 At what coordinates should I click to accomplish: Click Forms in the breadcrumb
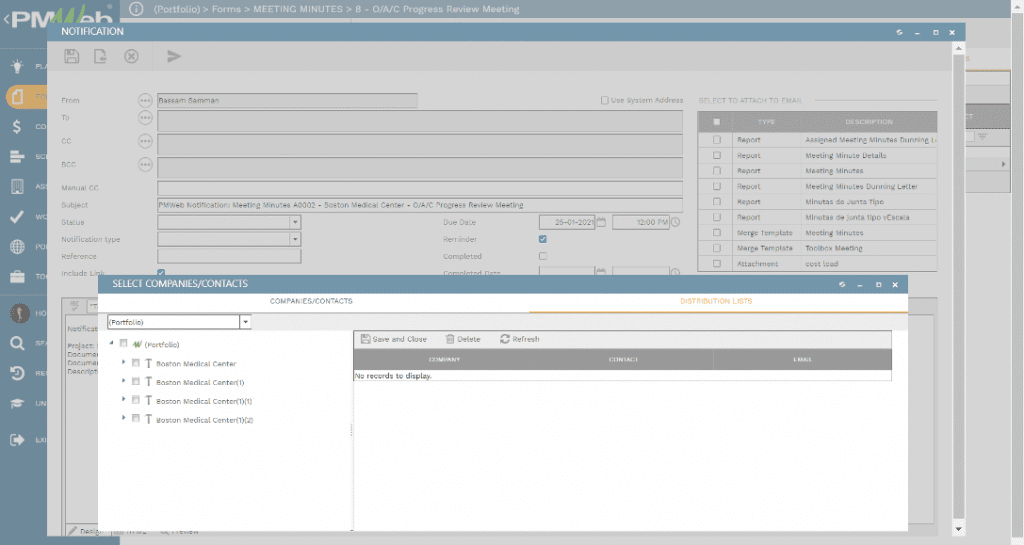[x=226, y=9]
